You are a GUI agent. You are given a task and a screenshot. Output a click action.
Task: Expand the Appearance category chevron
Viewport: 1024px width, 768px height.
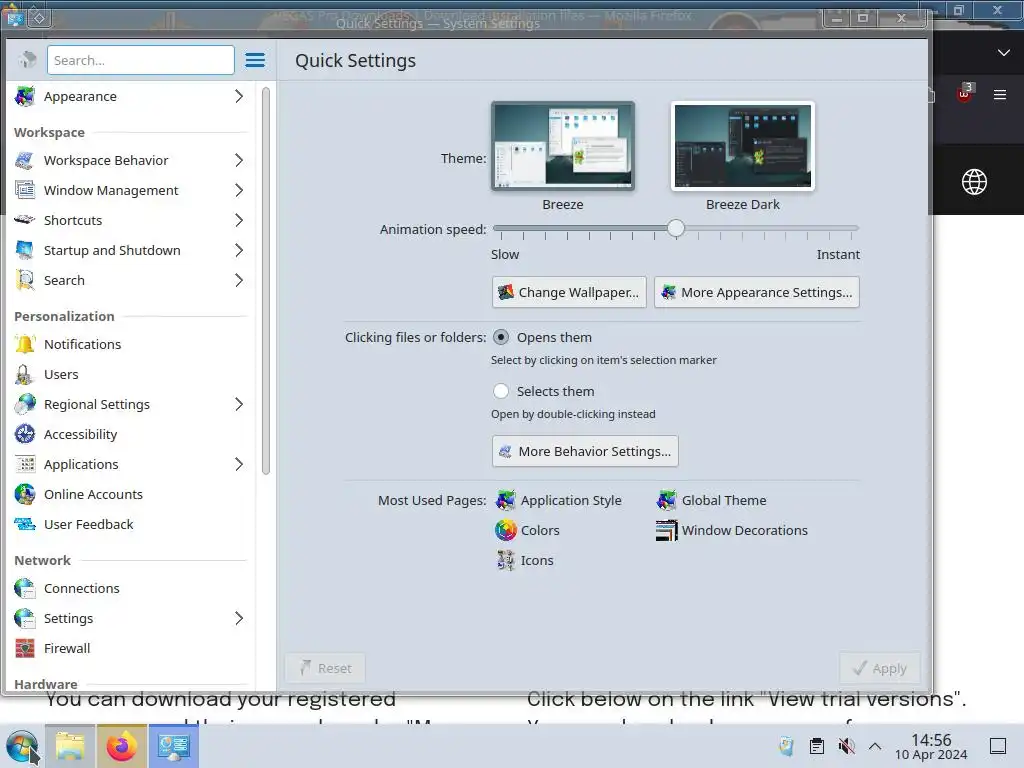239,97
